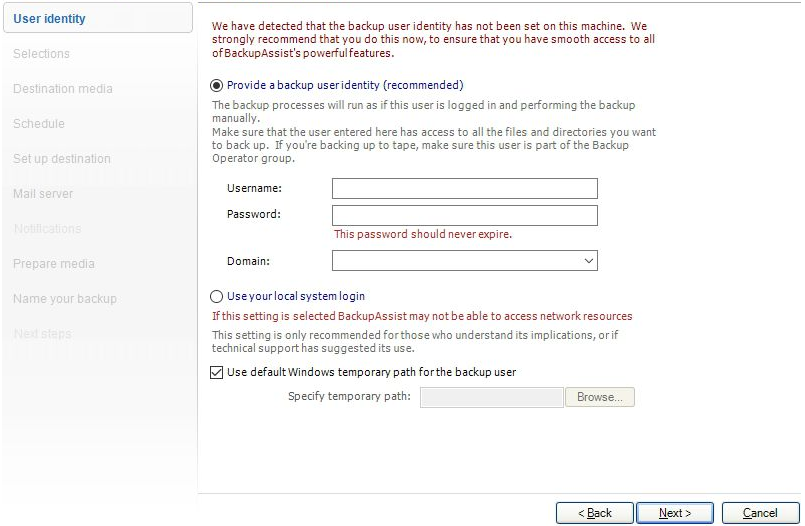Open the Name your backup step
The image size is (805, 526).
click(65, 299)
